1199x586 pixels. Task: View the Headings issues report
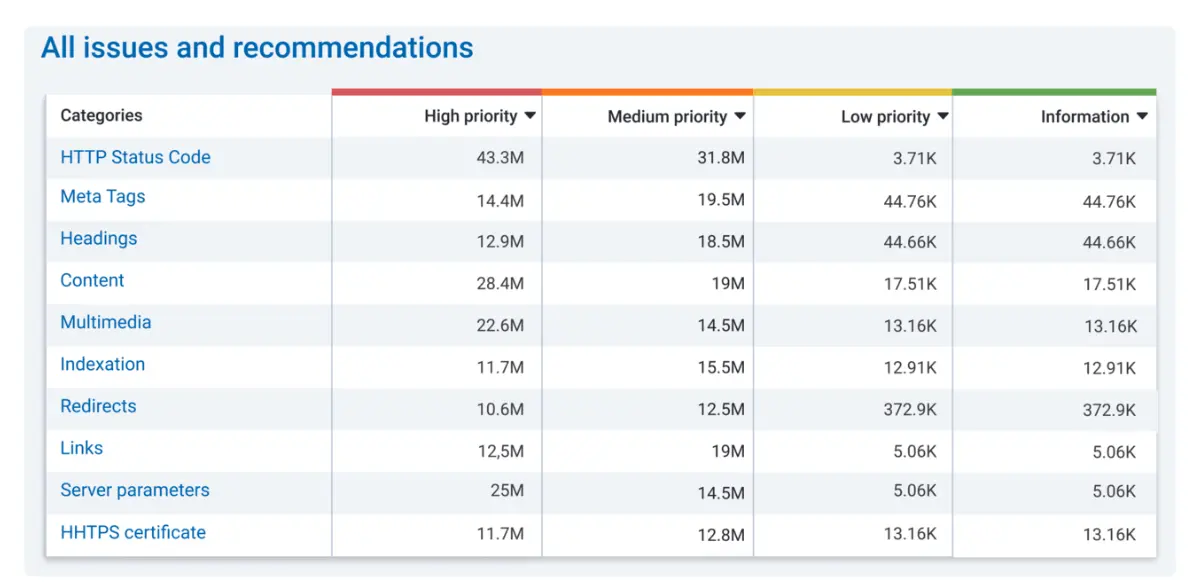pyautogui.click(x=98, y=240)
